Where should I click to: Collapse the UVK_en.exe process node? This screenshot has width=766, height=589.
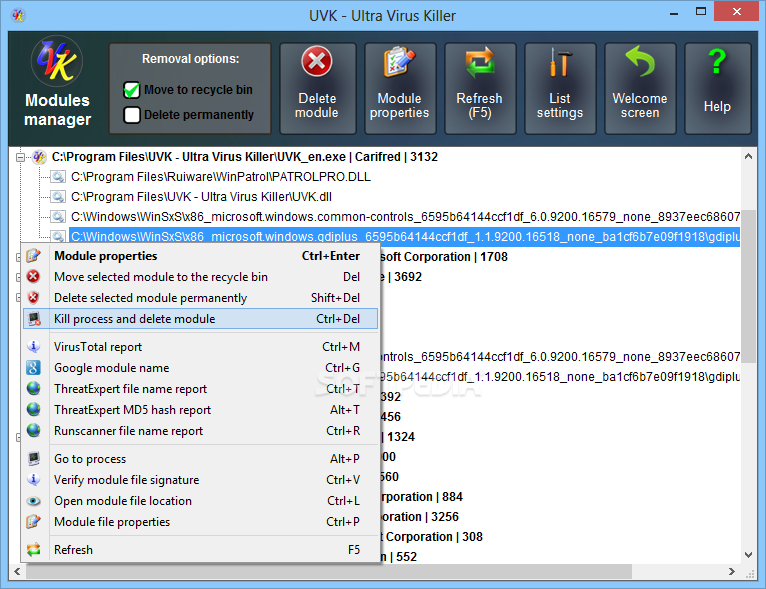coord(21,157)
